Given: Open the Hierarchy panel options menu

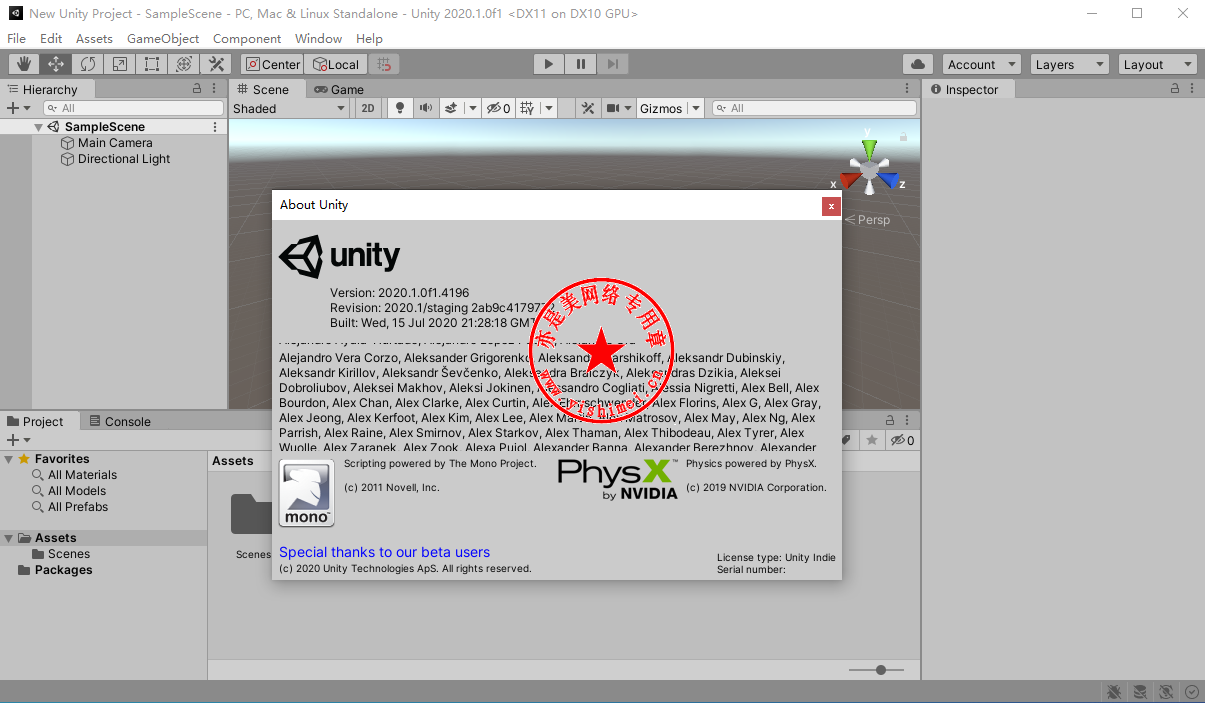Looking at the screenshot, I should tap(215, 89).
